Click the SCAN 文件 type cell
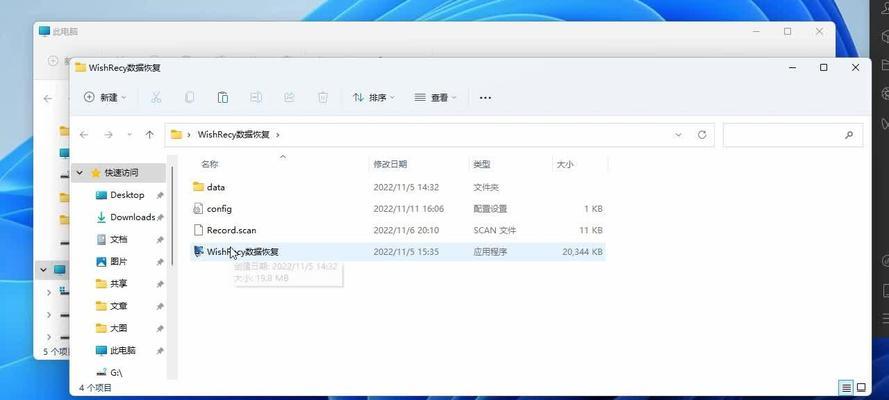This screenshot has width=889, height=400. [494, 230]
